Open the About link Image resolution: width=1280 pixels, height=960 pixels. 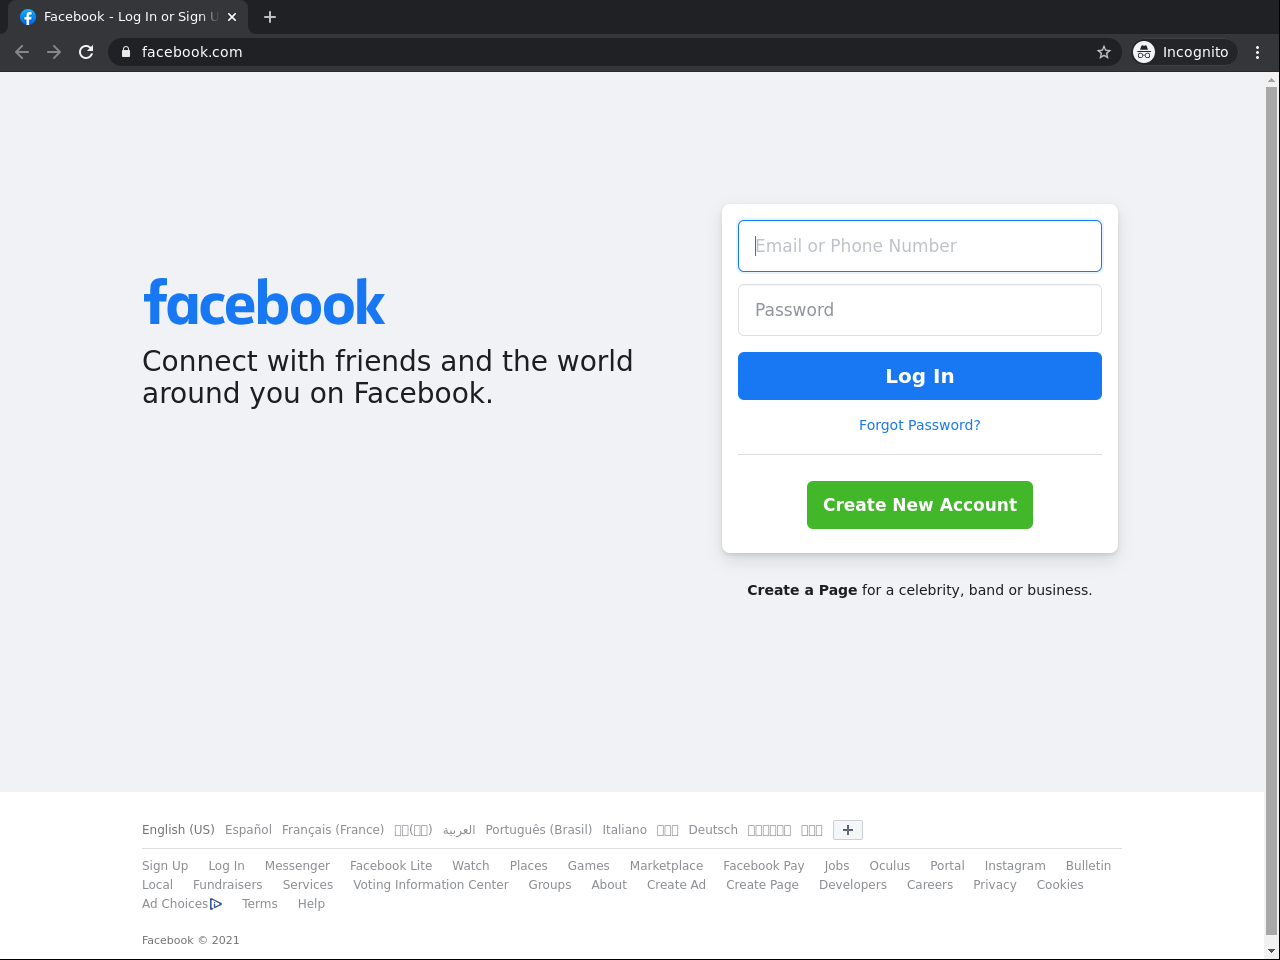(x=609, y=885)
